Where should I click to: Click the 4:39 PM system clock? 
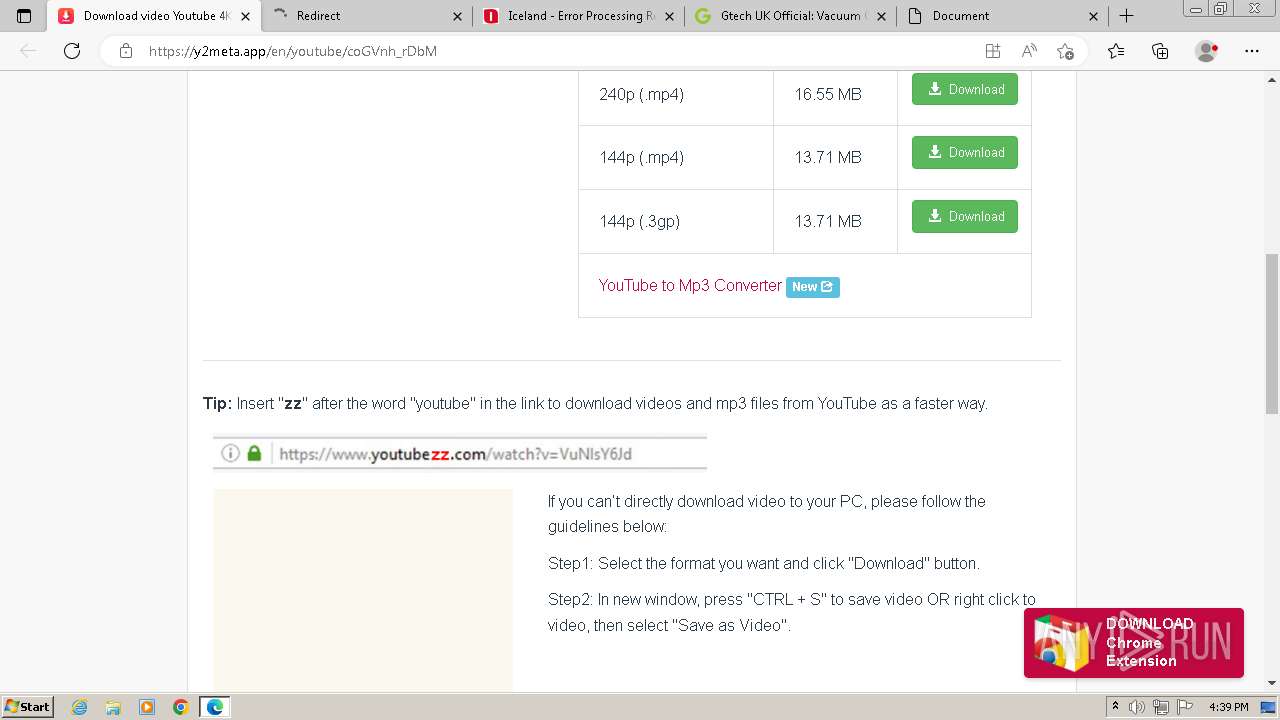[x=1229, y=707]
